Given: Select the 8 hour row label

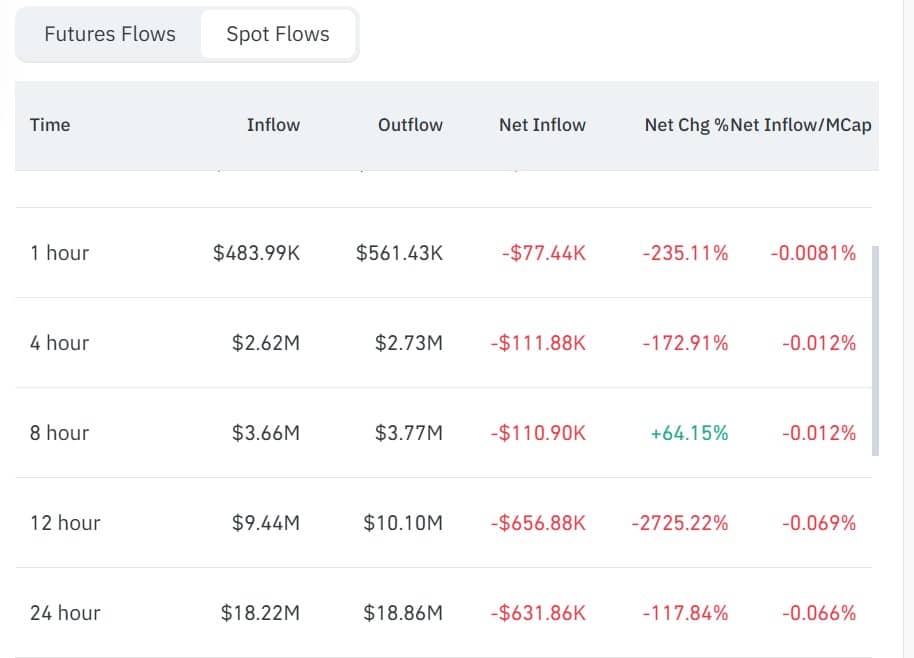Looking at the screenshot, I should [x=59, y=433].
